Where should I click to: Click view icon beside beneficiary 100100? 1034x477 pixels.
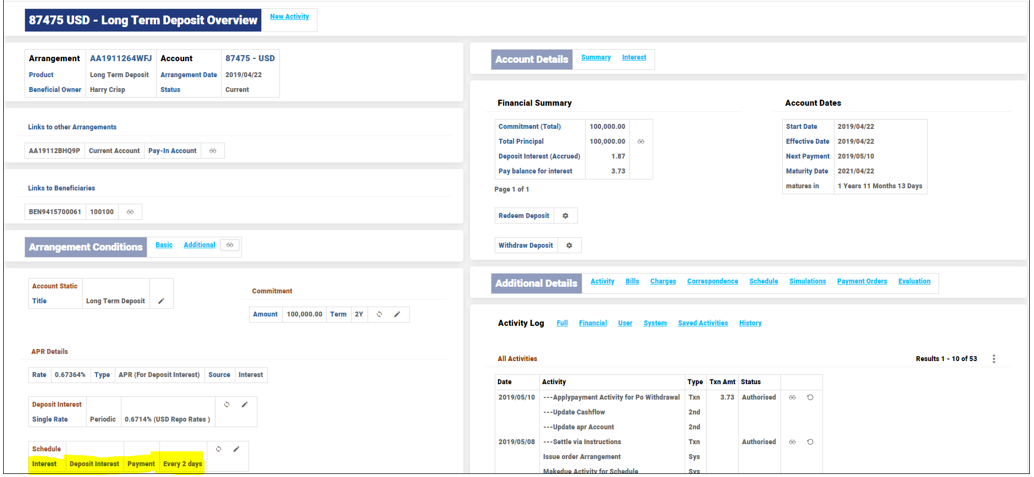[130, 212]
